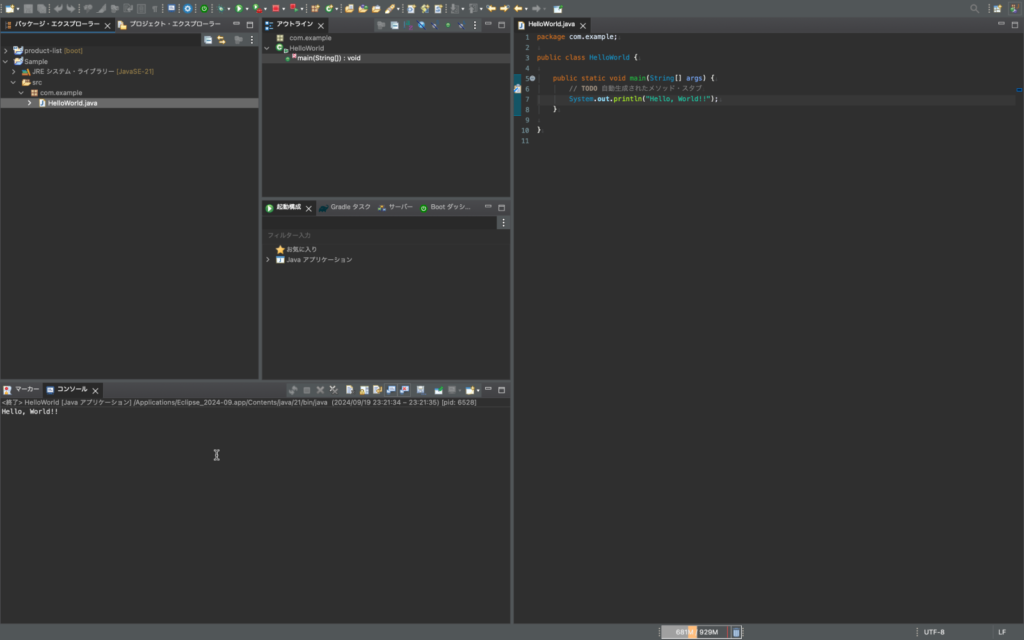The height and width of the screenshot is (640, 1024).
Task: Click the search magnifier icon at top right
Action: 975,8
